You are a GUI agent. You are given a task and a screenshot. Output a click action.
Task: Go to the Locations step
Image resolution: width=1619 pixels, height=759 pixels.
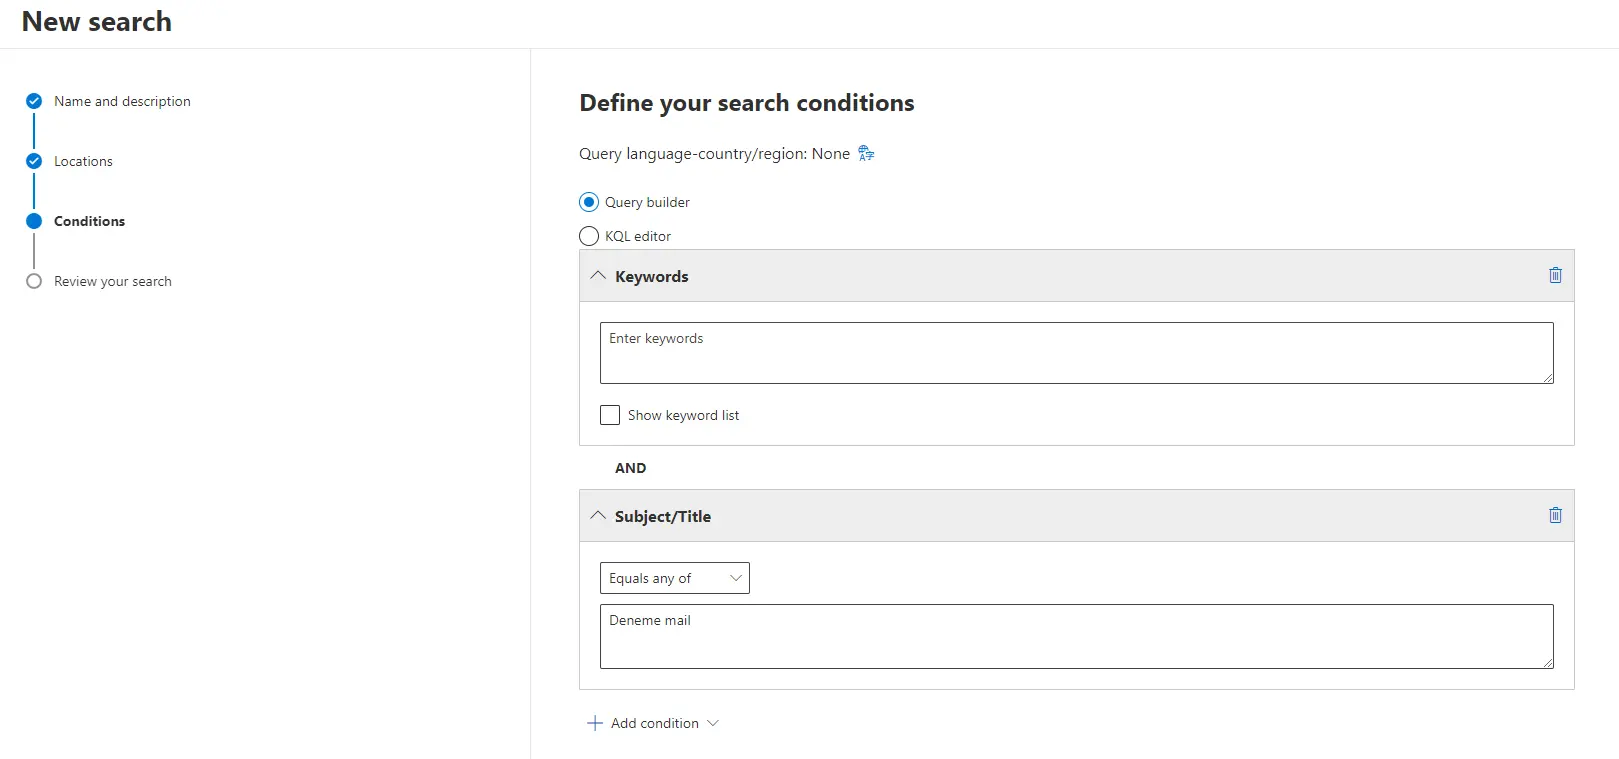pyautogui.click(x=83, y=161)
